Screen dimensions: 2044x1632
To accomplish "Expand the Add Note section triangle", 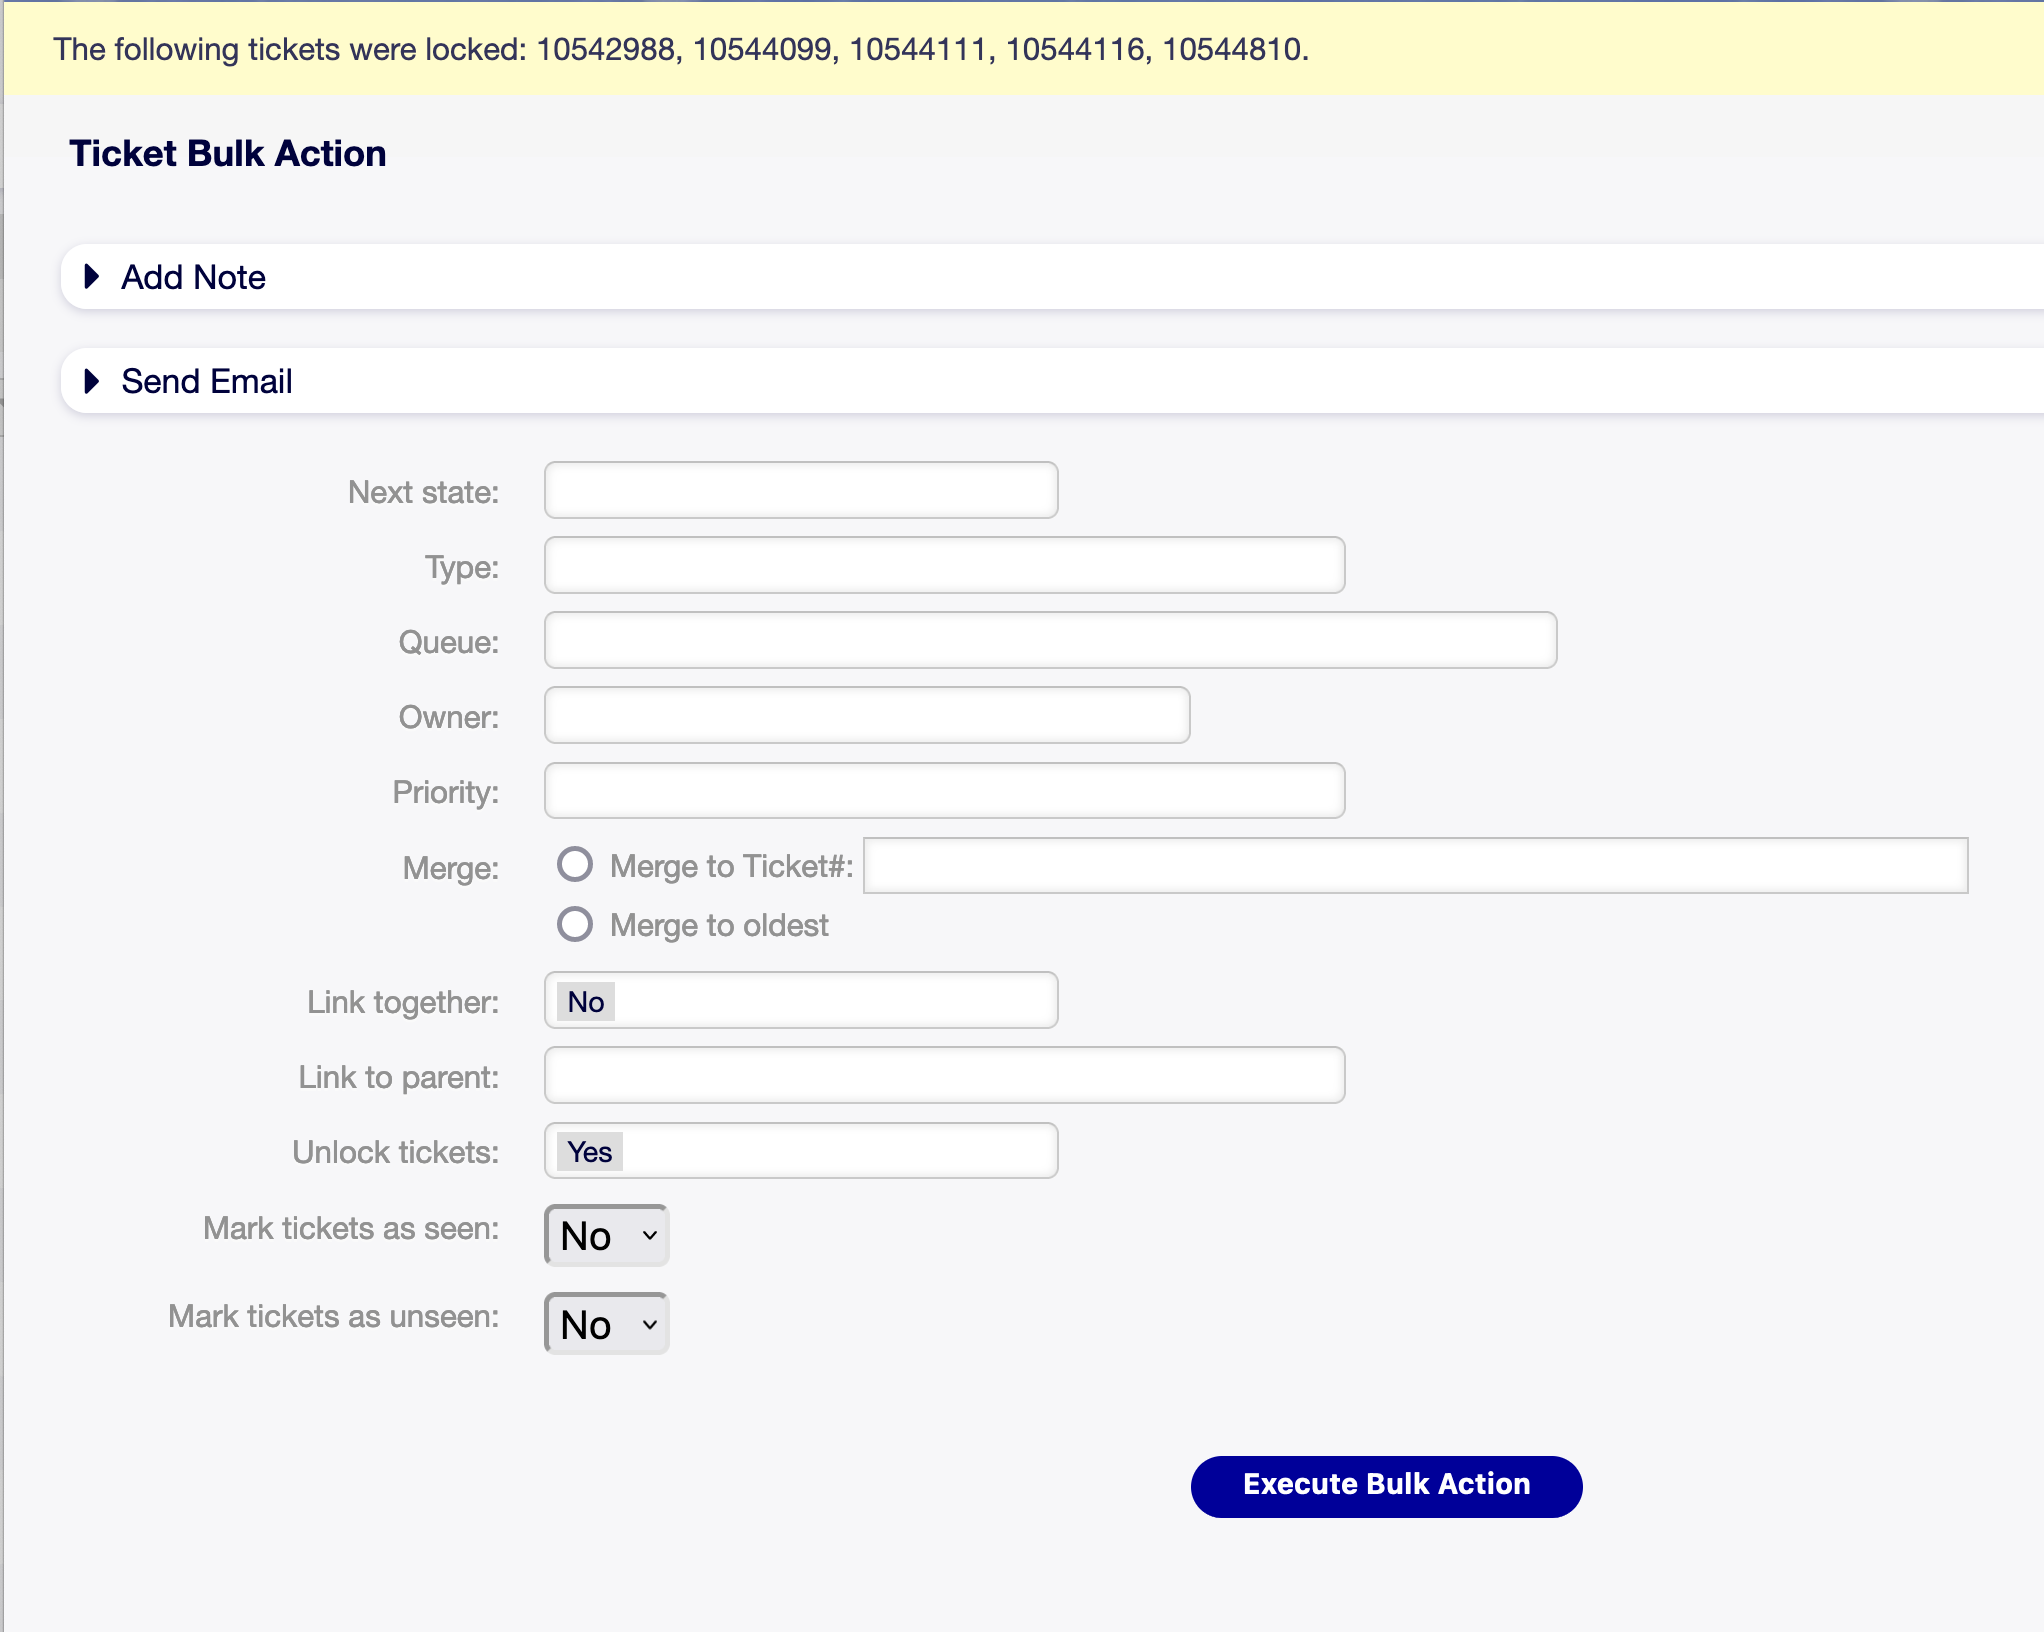I will (x=92, y=277).
